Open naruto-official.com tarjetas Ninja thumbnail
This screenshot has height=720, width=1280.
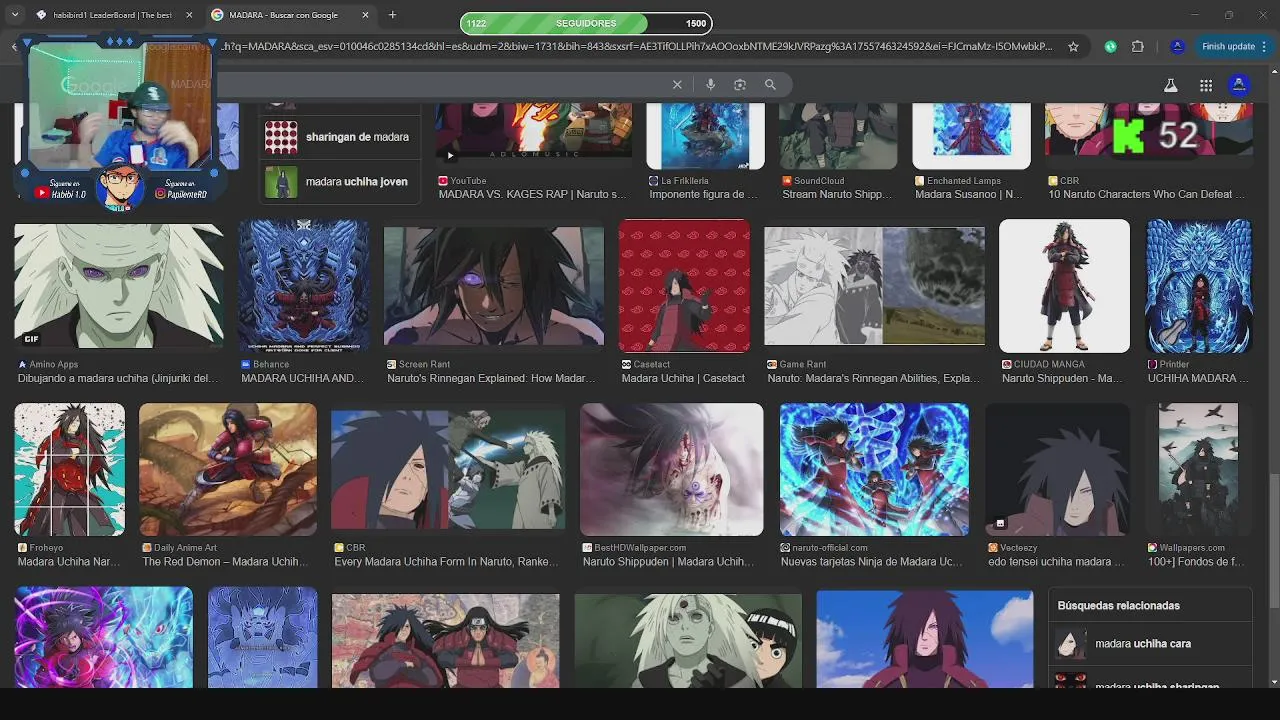[x=874, y=469]
